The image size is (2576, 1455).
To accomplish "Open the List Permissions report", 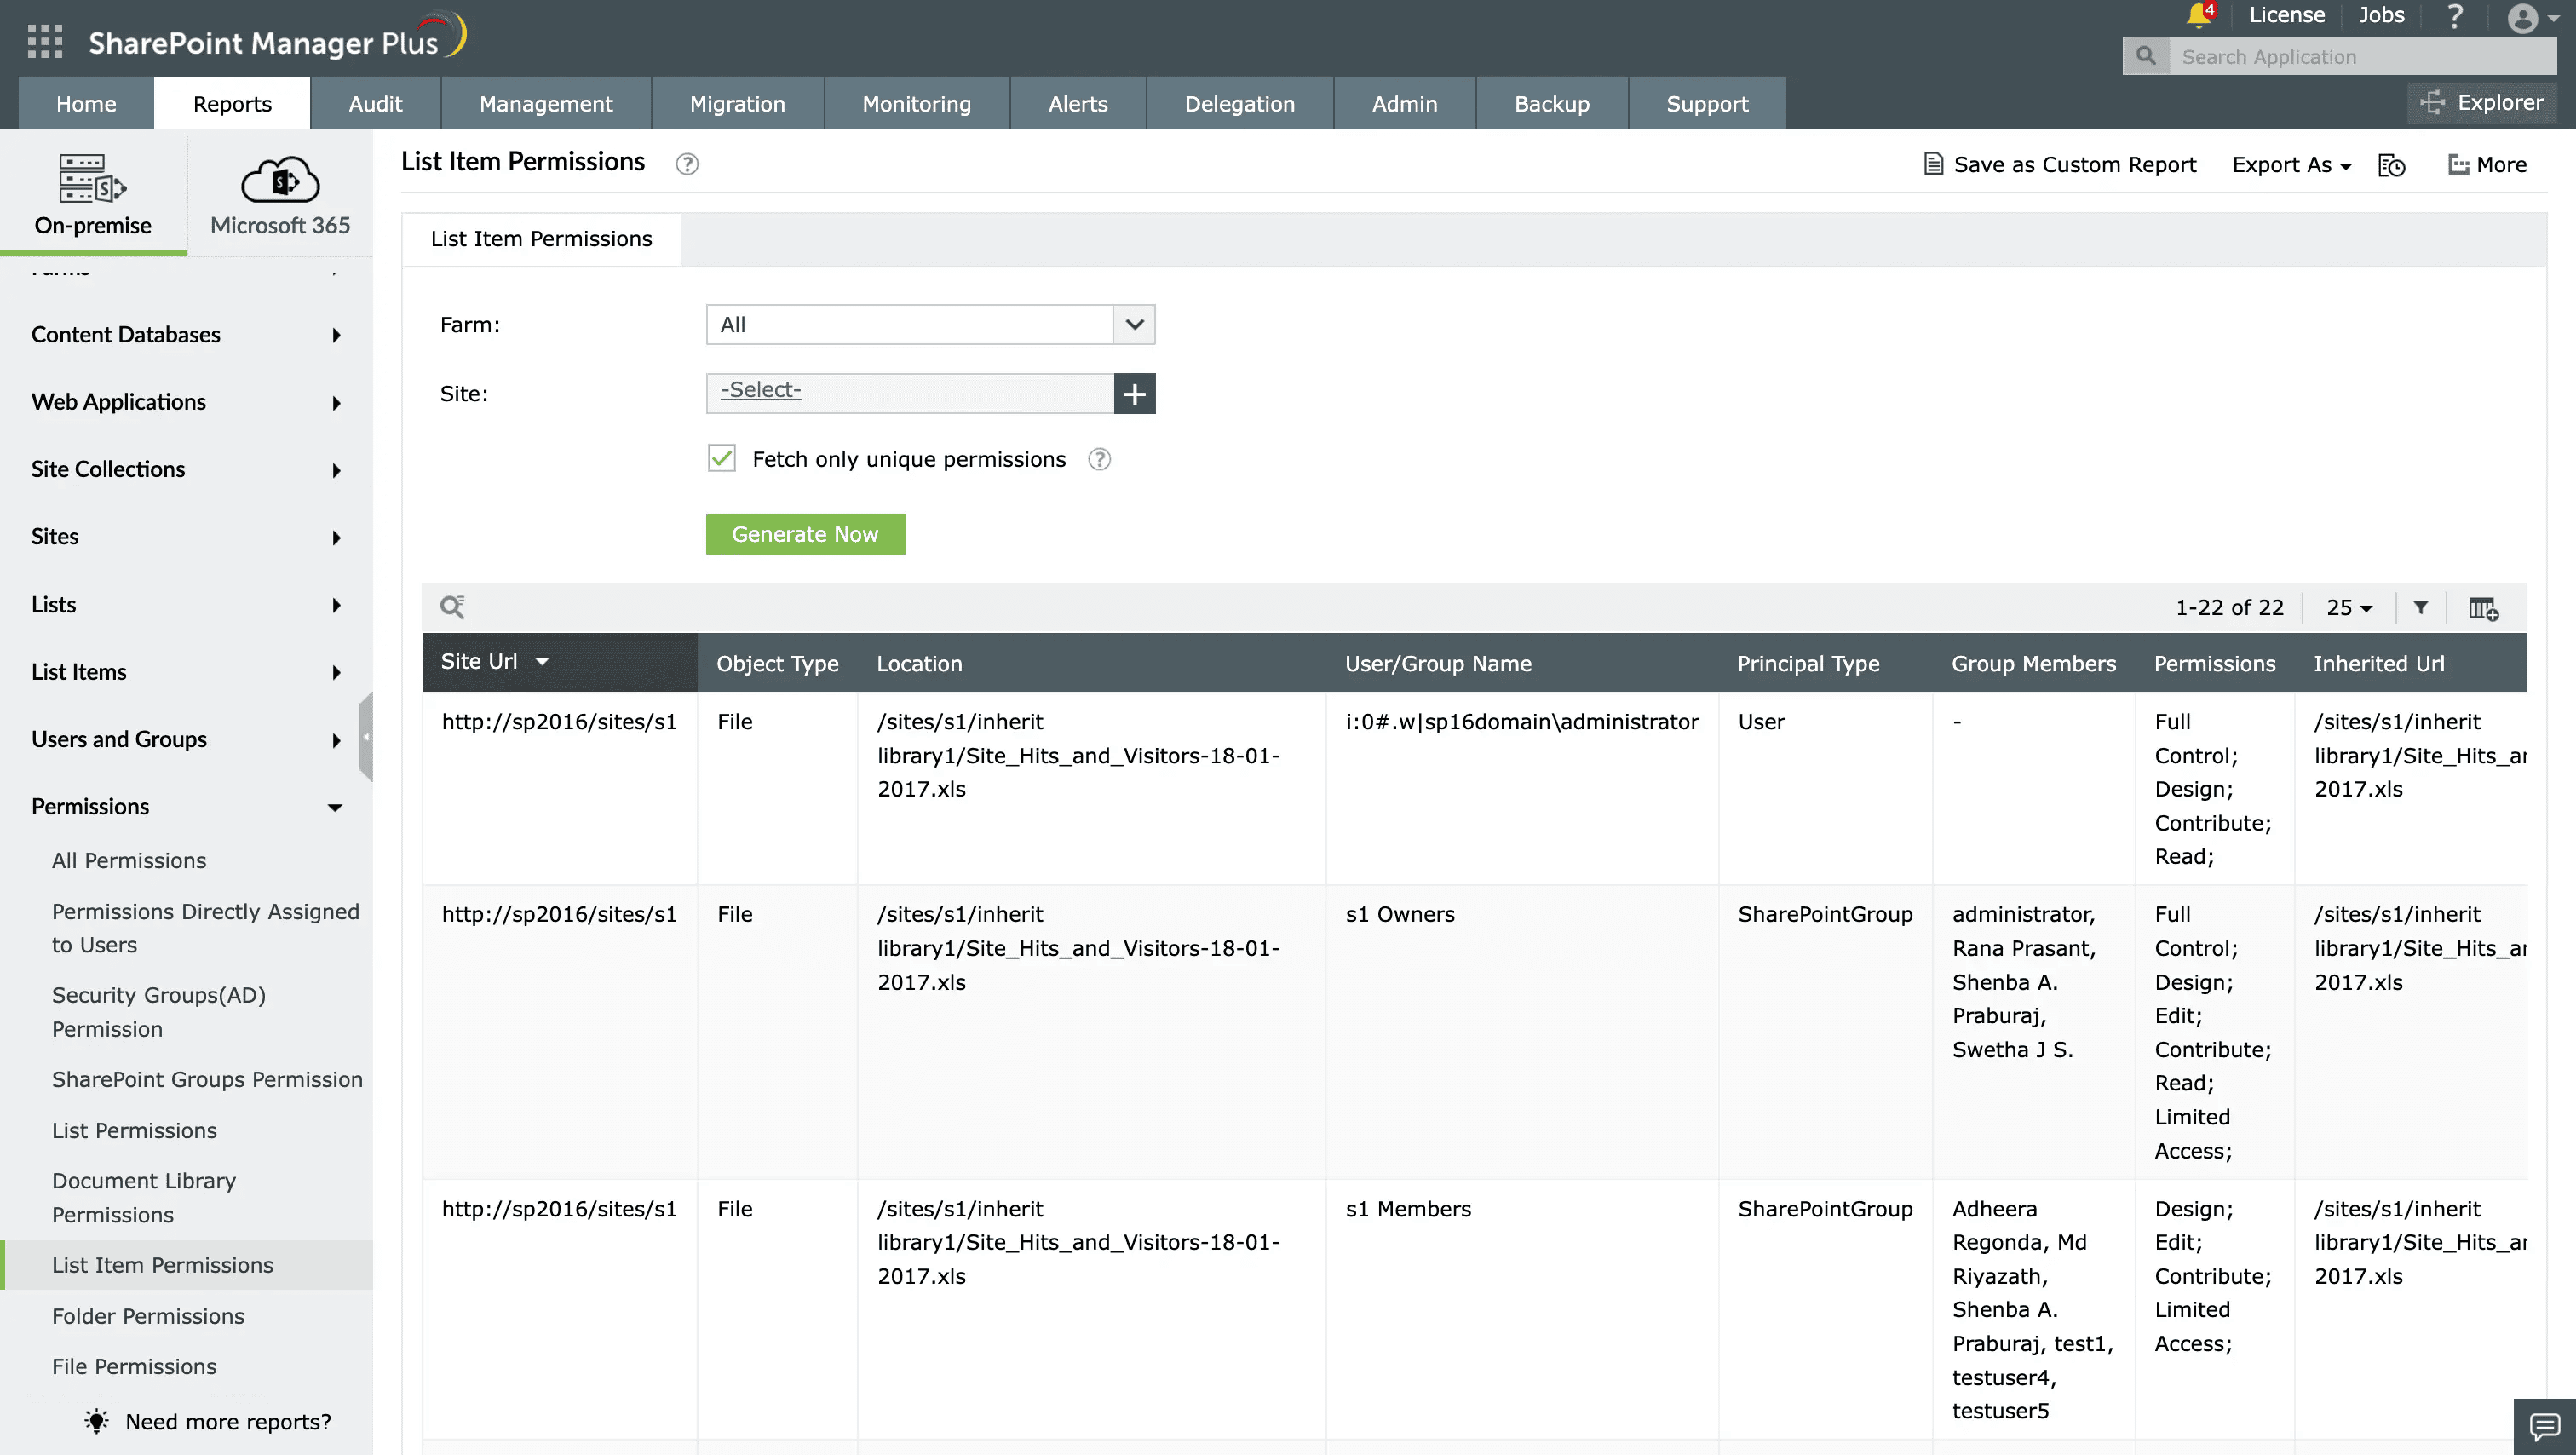I will tap(134, 1131).
